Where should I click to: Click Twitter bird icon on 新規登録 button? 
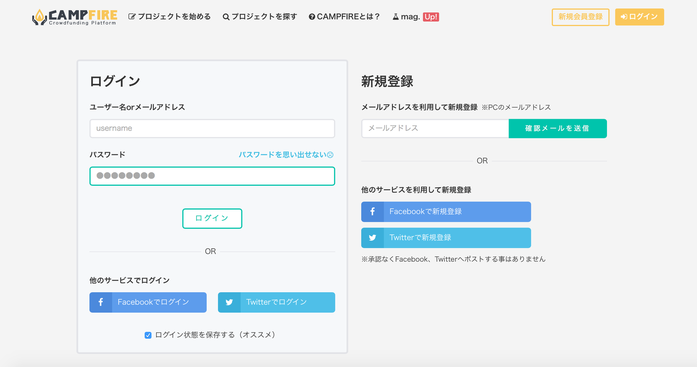[373, 238]
